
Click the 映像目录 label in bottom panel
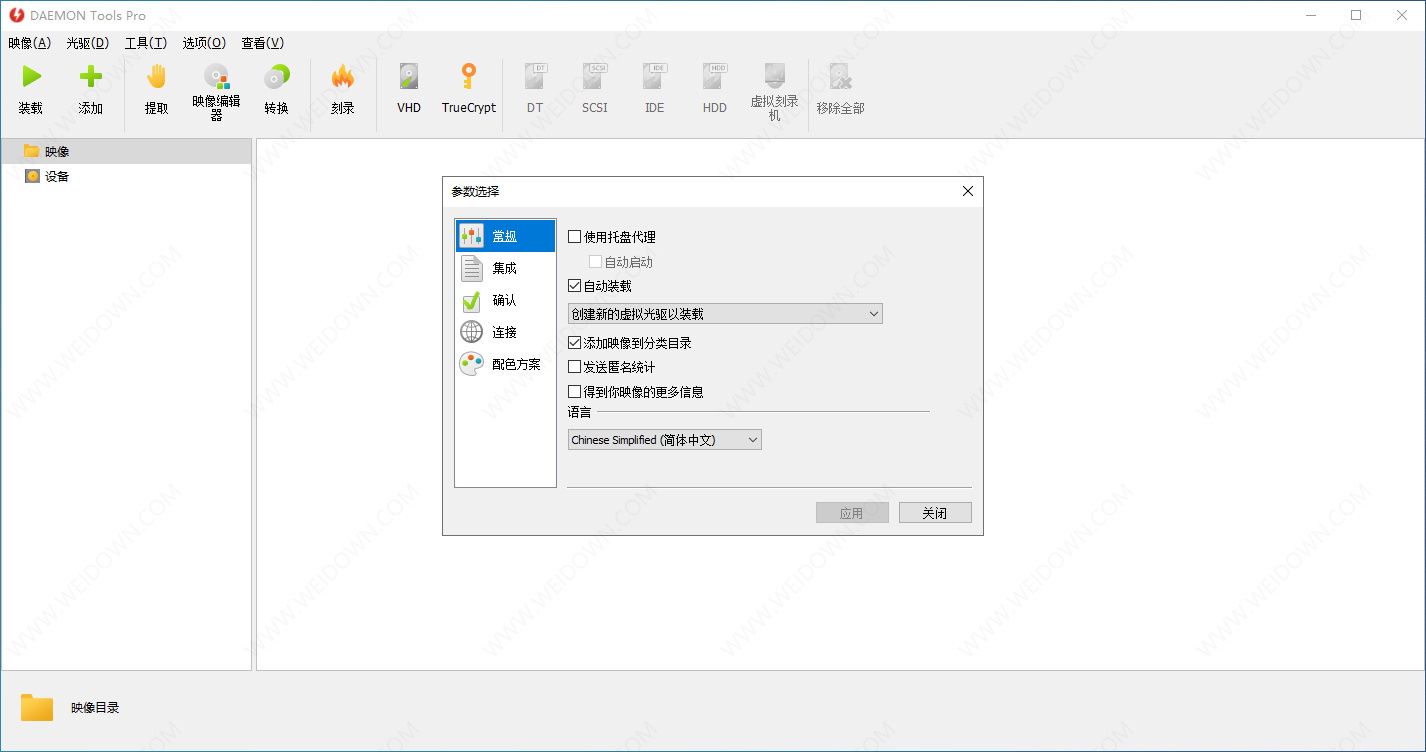(x=95, y=708)
